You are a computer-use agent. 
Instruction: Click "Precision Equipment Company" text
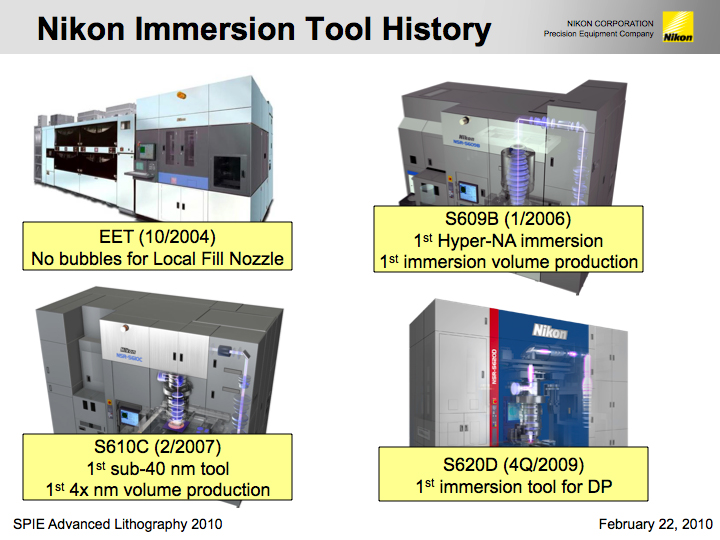tap(598, 34)
